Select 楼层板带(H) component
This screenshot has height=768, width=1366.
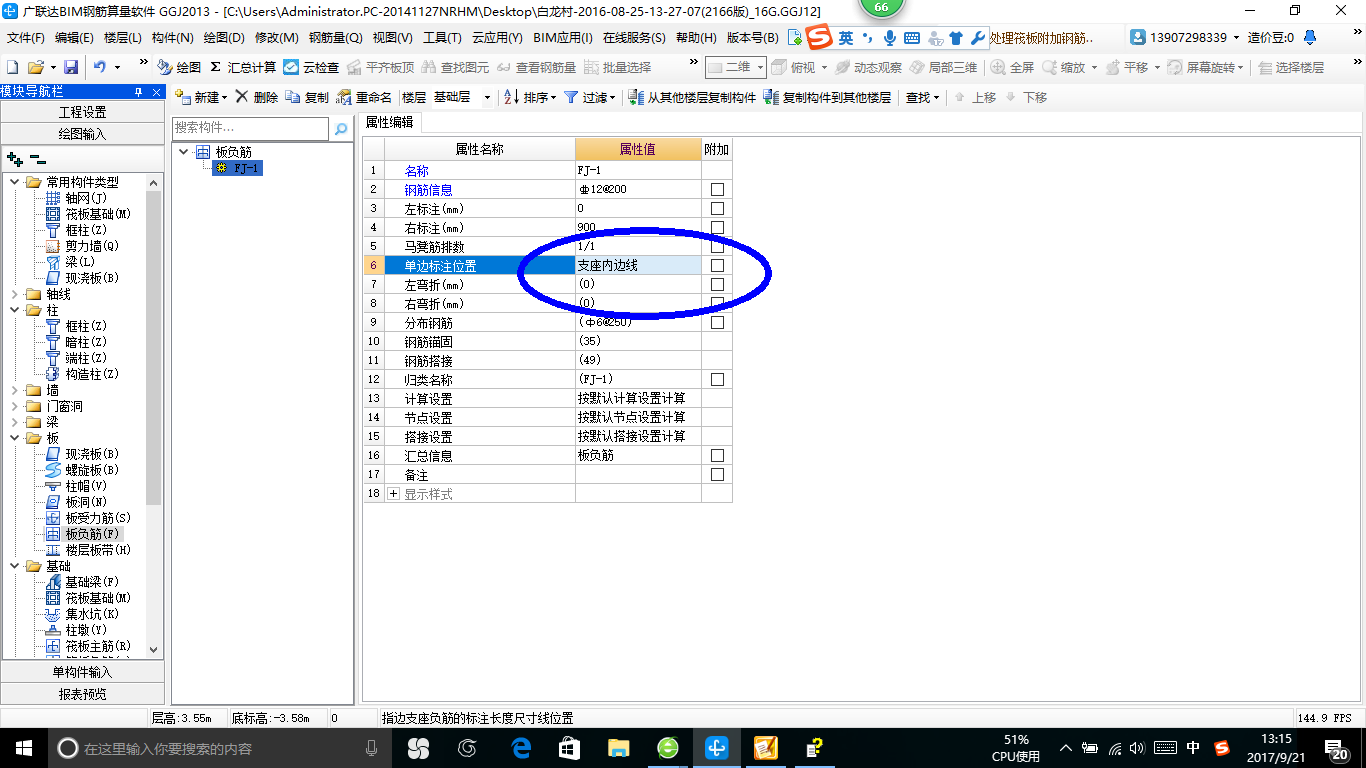89,550
